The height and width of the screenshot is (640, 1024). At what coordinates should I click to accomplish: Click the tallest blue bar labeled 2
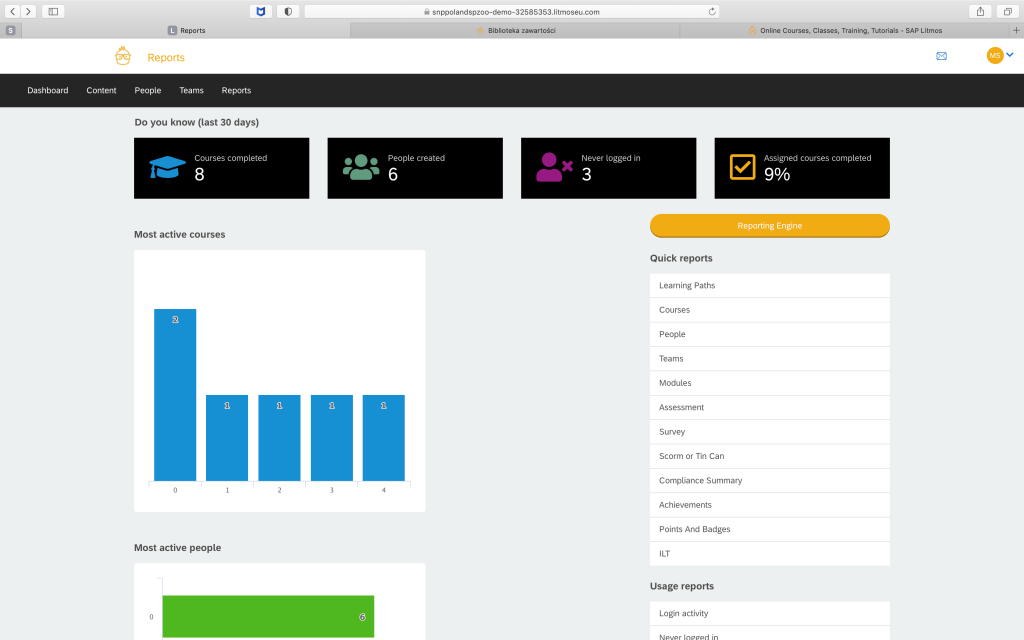(175, 394)
